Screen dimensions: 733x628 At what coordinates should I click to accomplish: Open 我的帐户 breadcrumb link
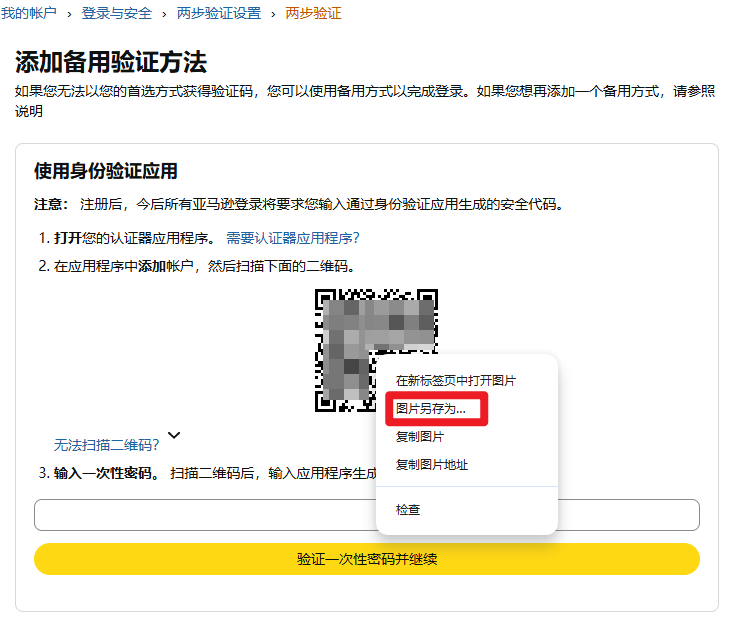click(x=29, y=13)
